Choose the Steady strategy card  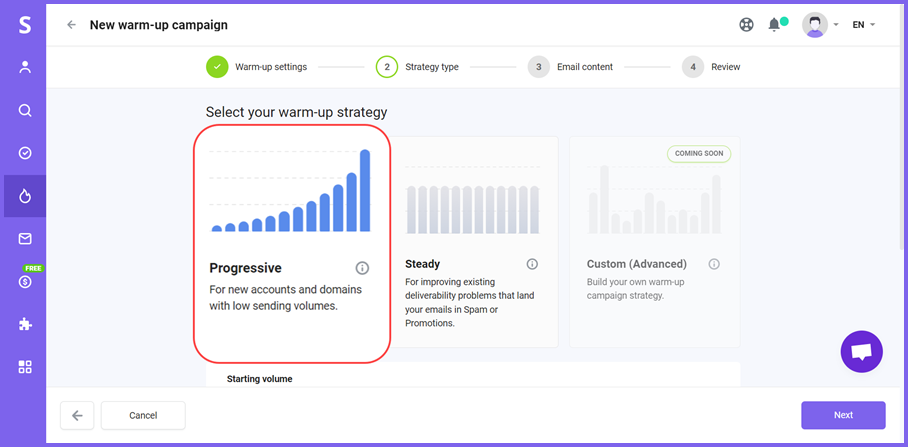[474, 242]
